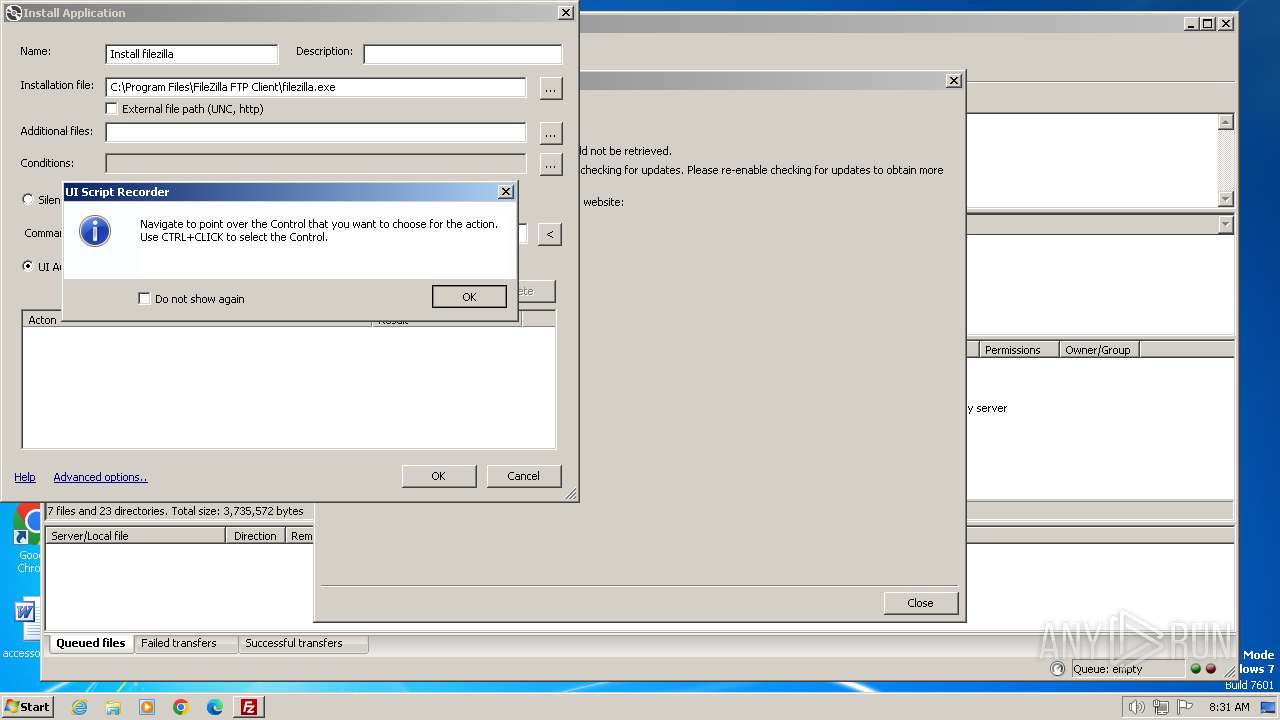Open Windows Explorer from the taskbar
Screen dimensions: 1280x720
[113, 707]
